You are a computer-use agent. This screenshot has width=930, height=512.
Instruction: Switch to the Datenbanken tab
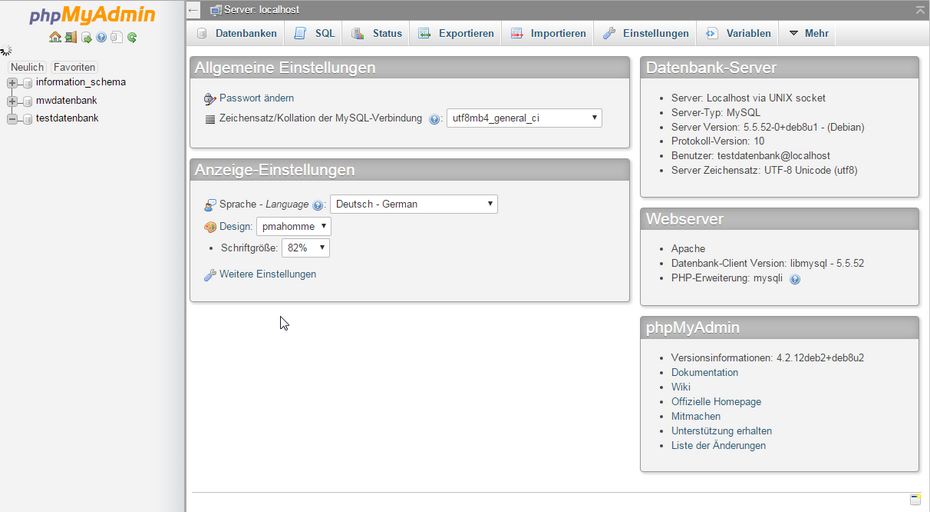coord(237,33)
